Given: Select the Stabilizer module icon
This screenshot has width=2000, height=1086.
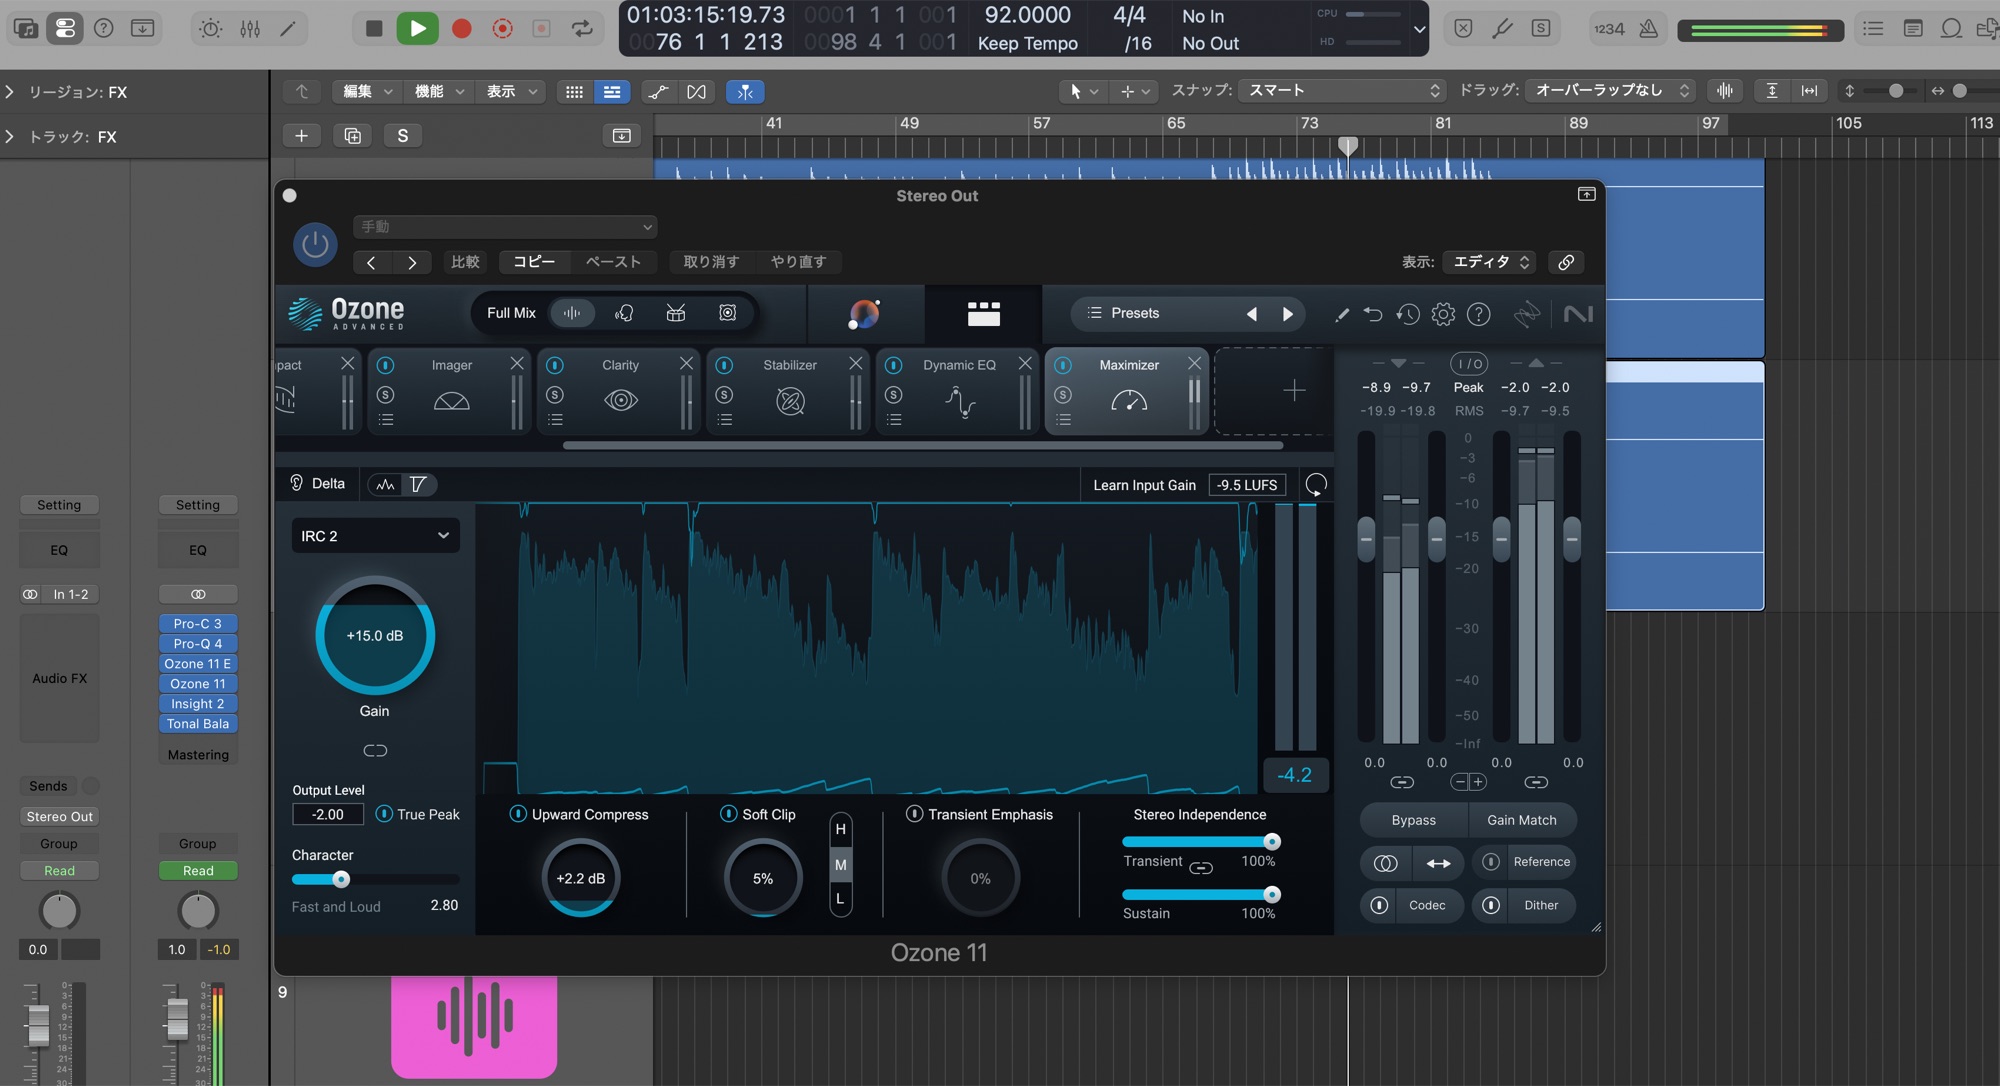Looking at the screenshot, I should click(x=790, y=401).
